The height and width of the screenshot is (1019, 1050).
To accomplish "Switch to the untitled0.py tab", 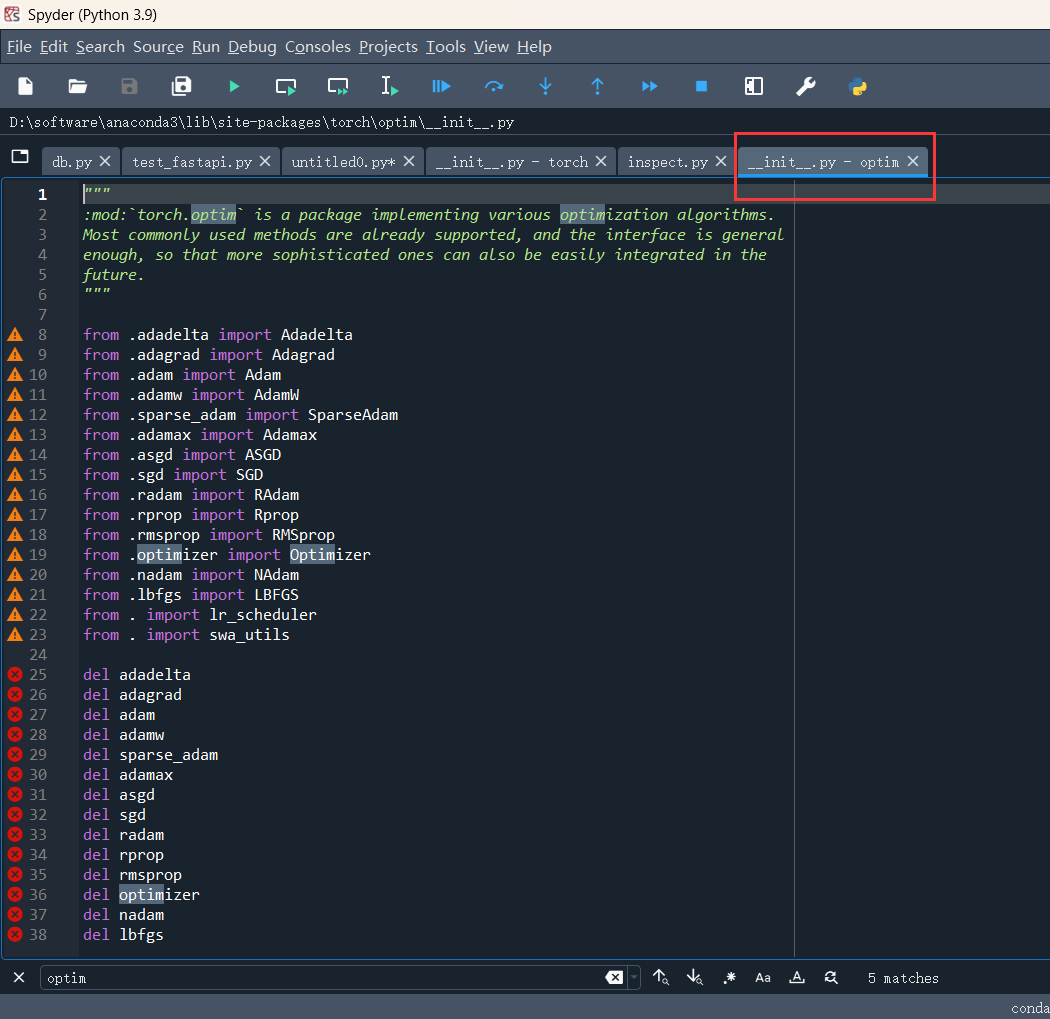I will 343,162.
